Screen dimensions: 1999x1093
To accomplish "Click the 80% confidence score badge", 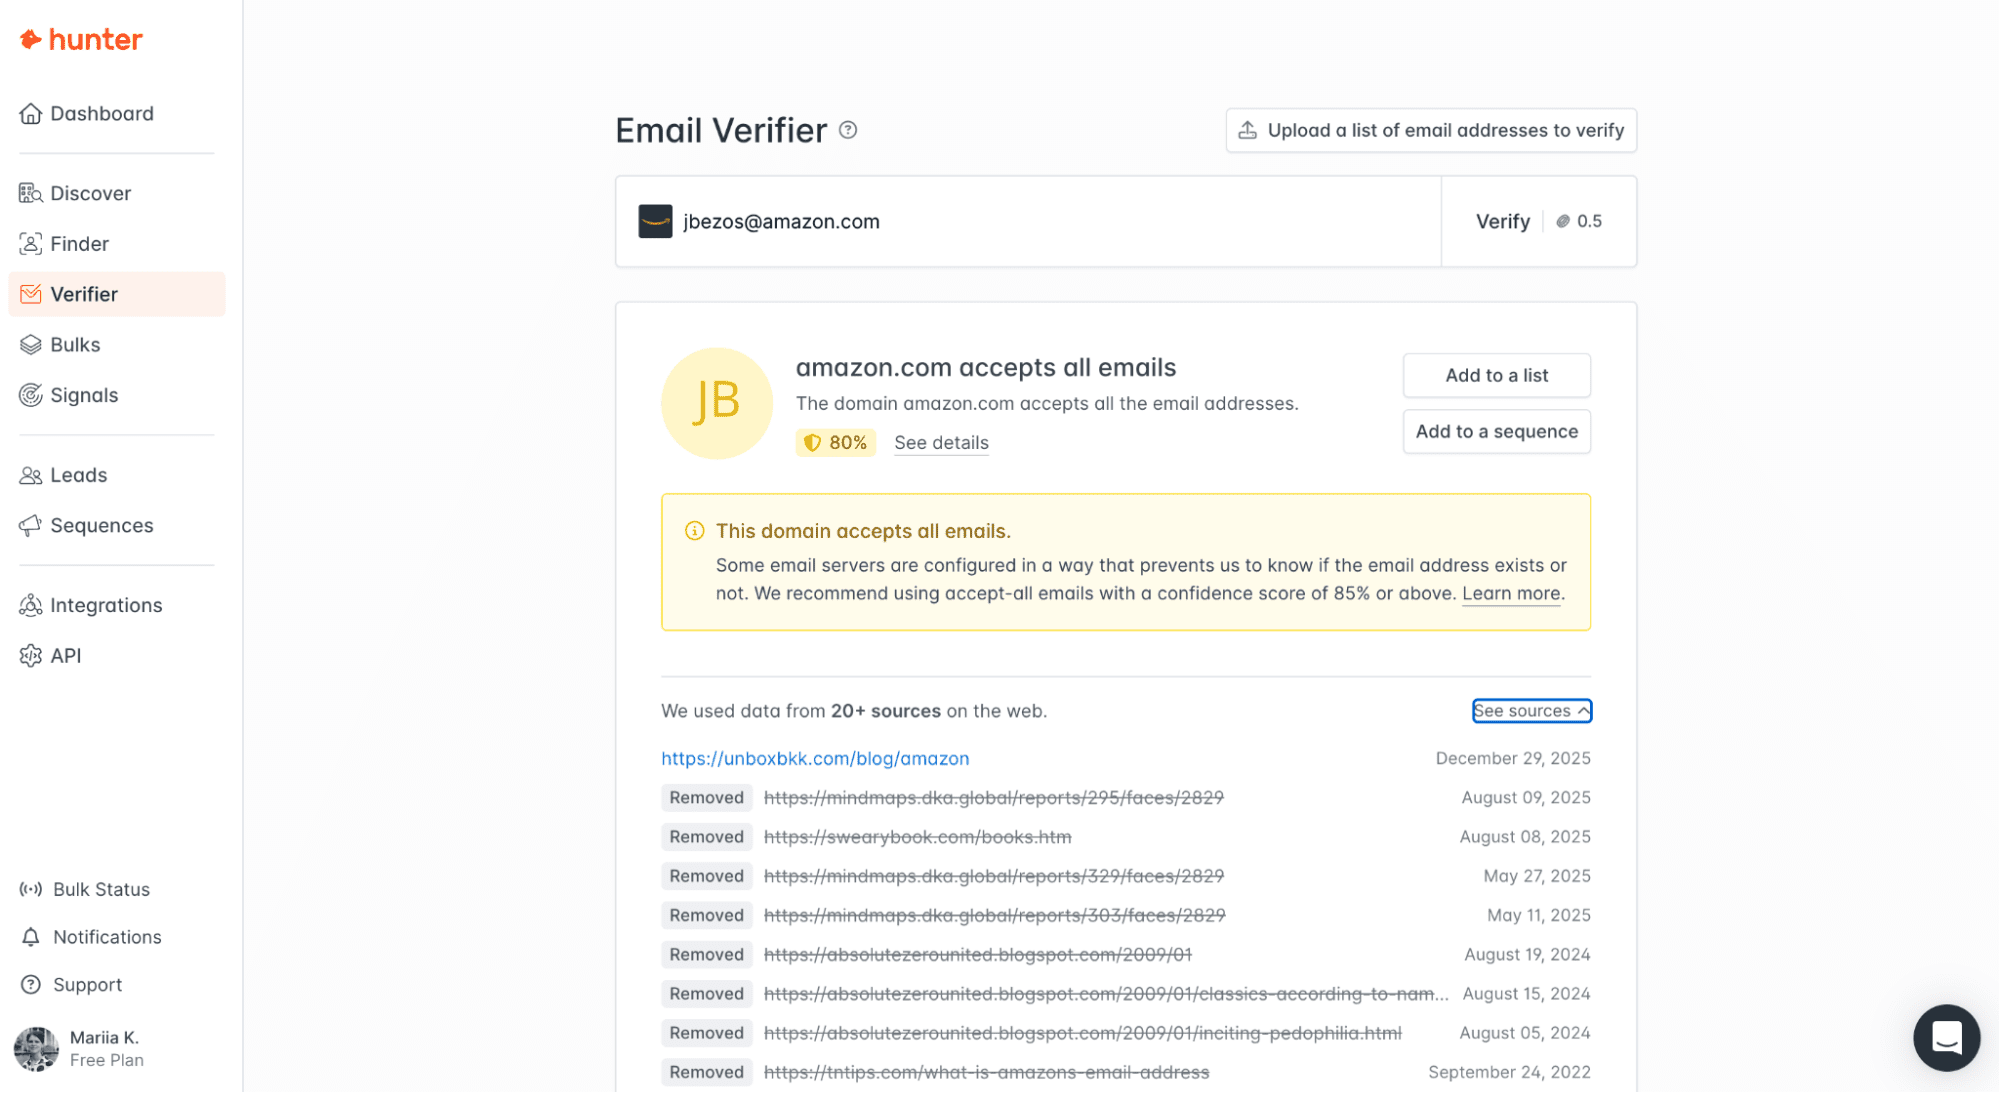I will 836,443.
